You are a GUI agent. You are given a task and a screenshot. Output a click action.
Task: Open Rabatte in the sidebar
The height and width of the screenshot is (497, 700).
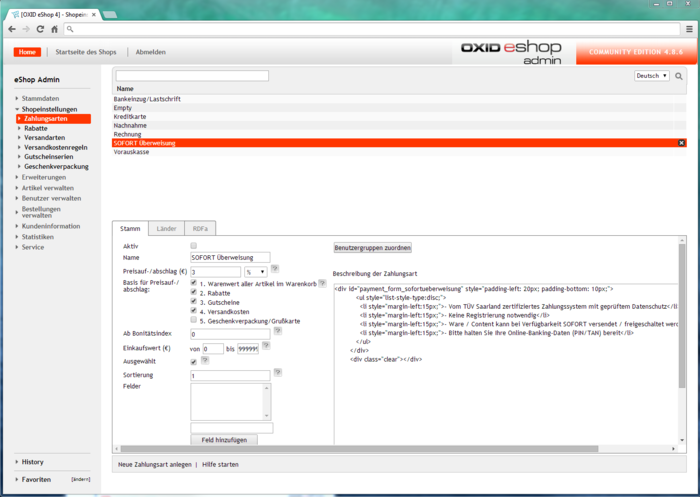click(36, 129)
